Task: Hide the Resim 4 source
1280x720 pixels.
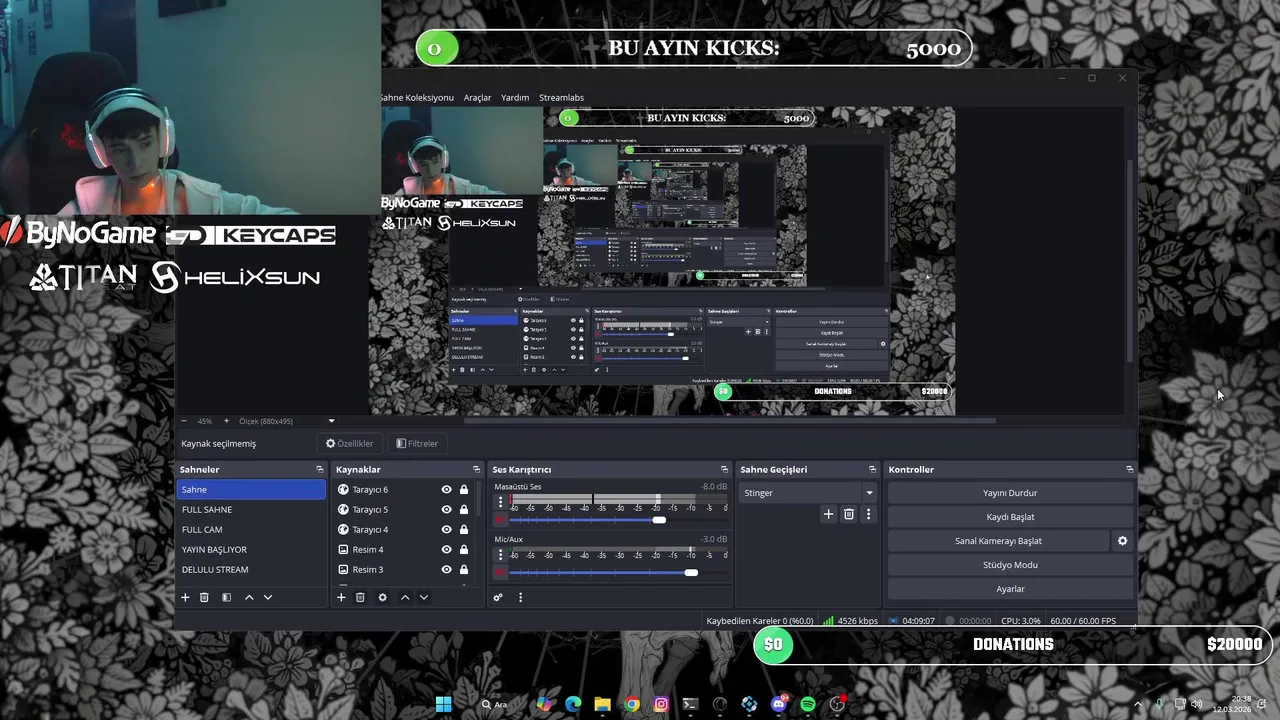Action: point(446,550)
